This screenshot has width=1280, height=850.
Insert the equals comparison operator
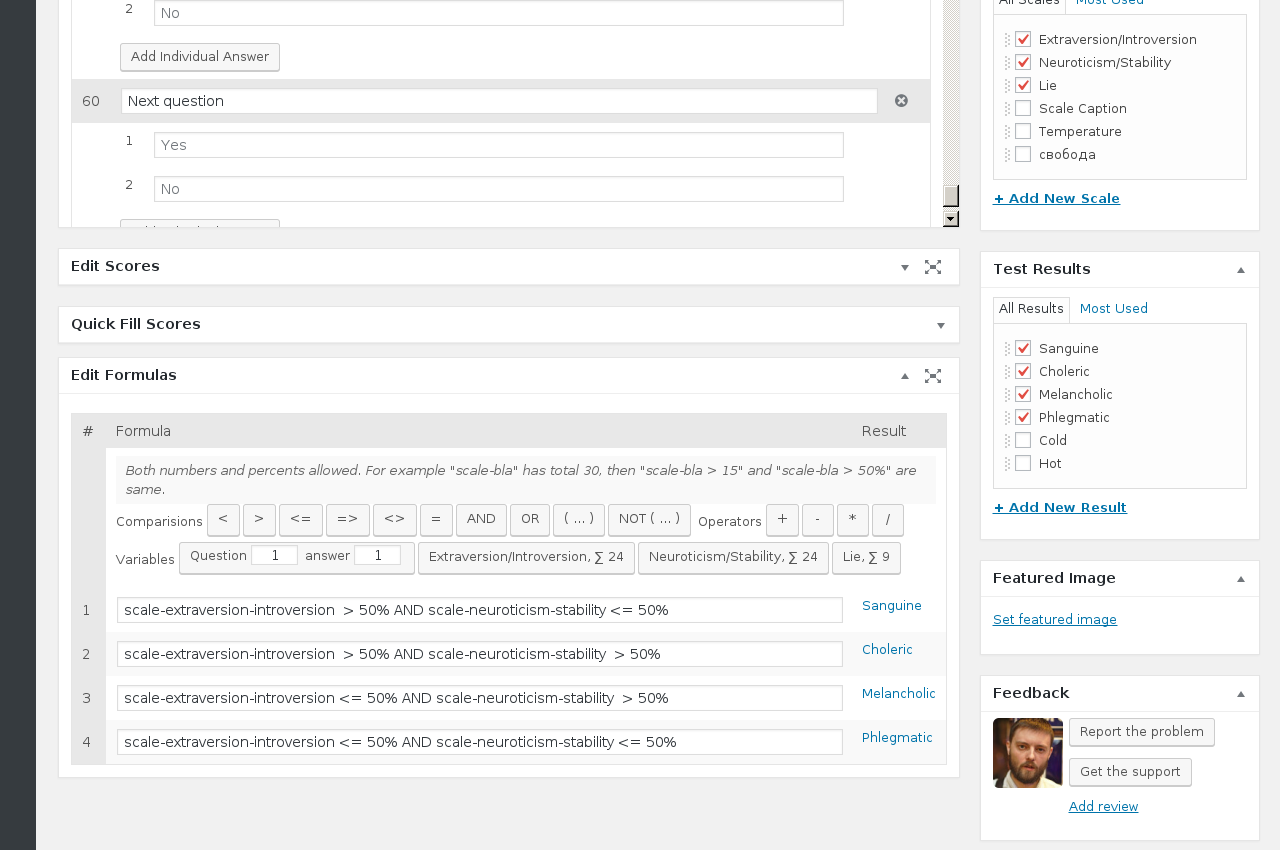pyautogui.click(x=436, y=520)
